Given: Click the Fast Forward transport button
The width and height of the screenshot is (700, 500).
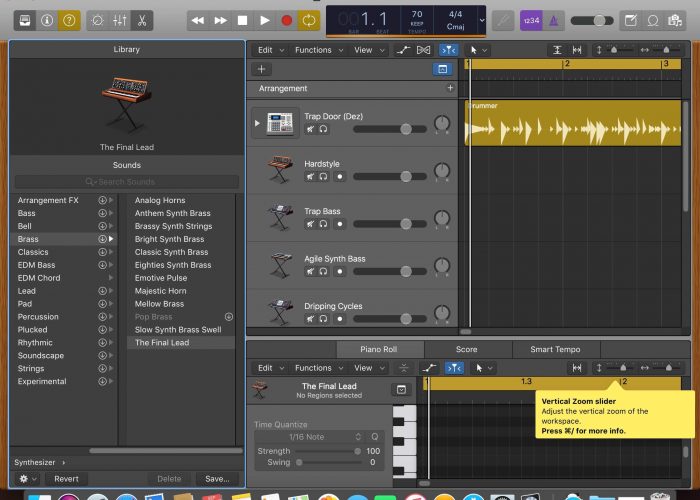Looking at the screenshot, I should pos(220,21).
